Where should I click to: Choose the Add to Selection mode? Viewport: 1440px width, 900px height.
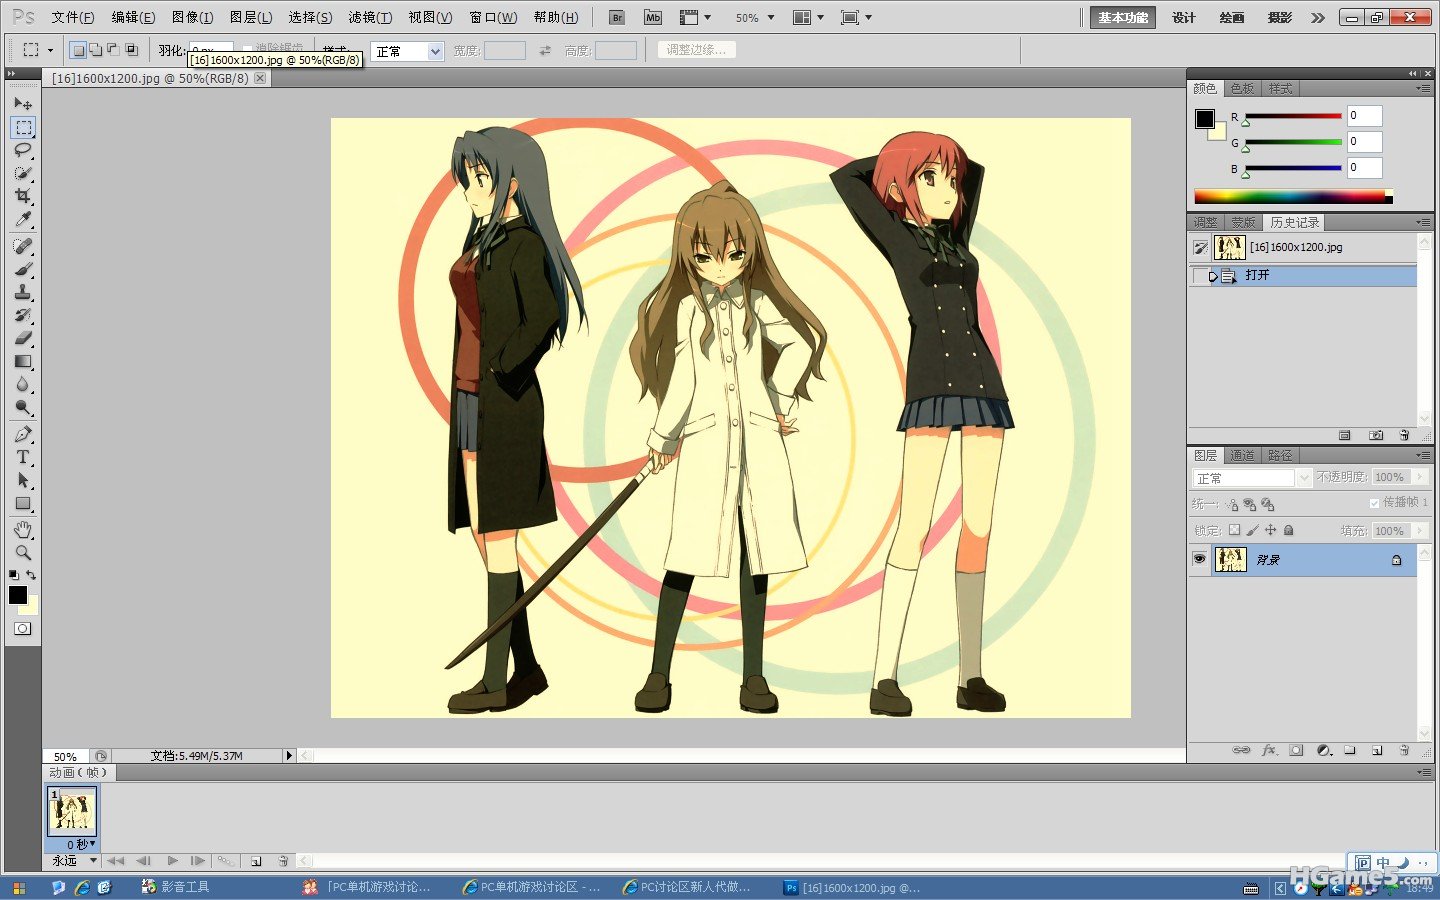coord(95,50)
